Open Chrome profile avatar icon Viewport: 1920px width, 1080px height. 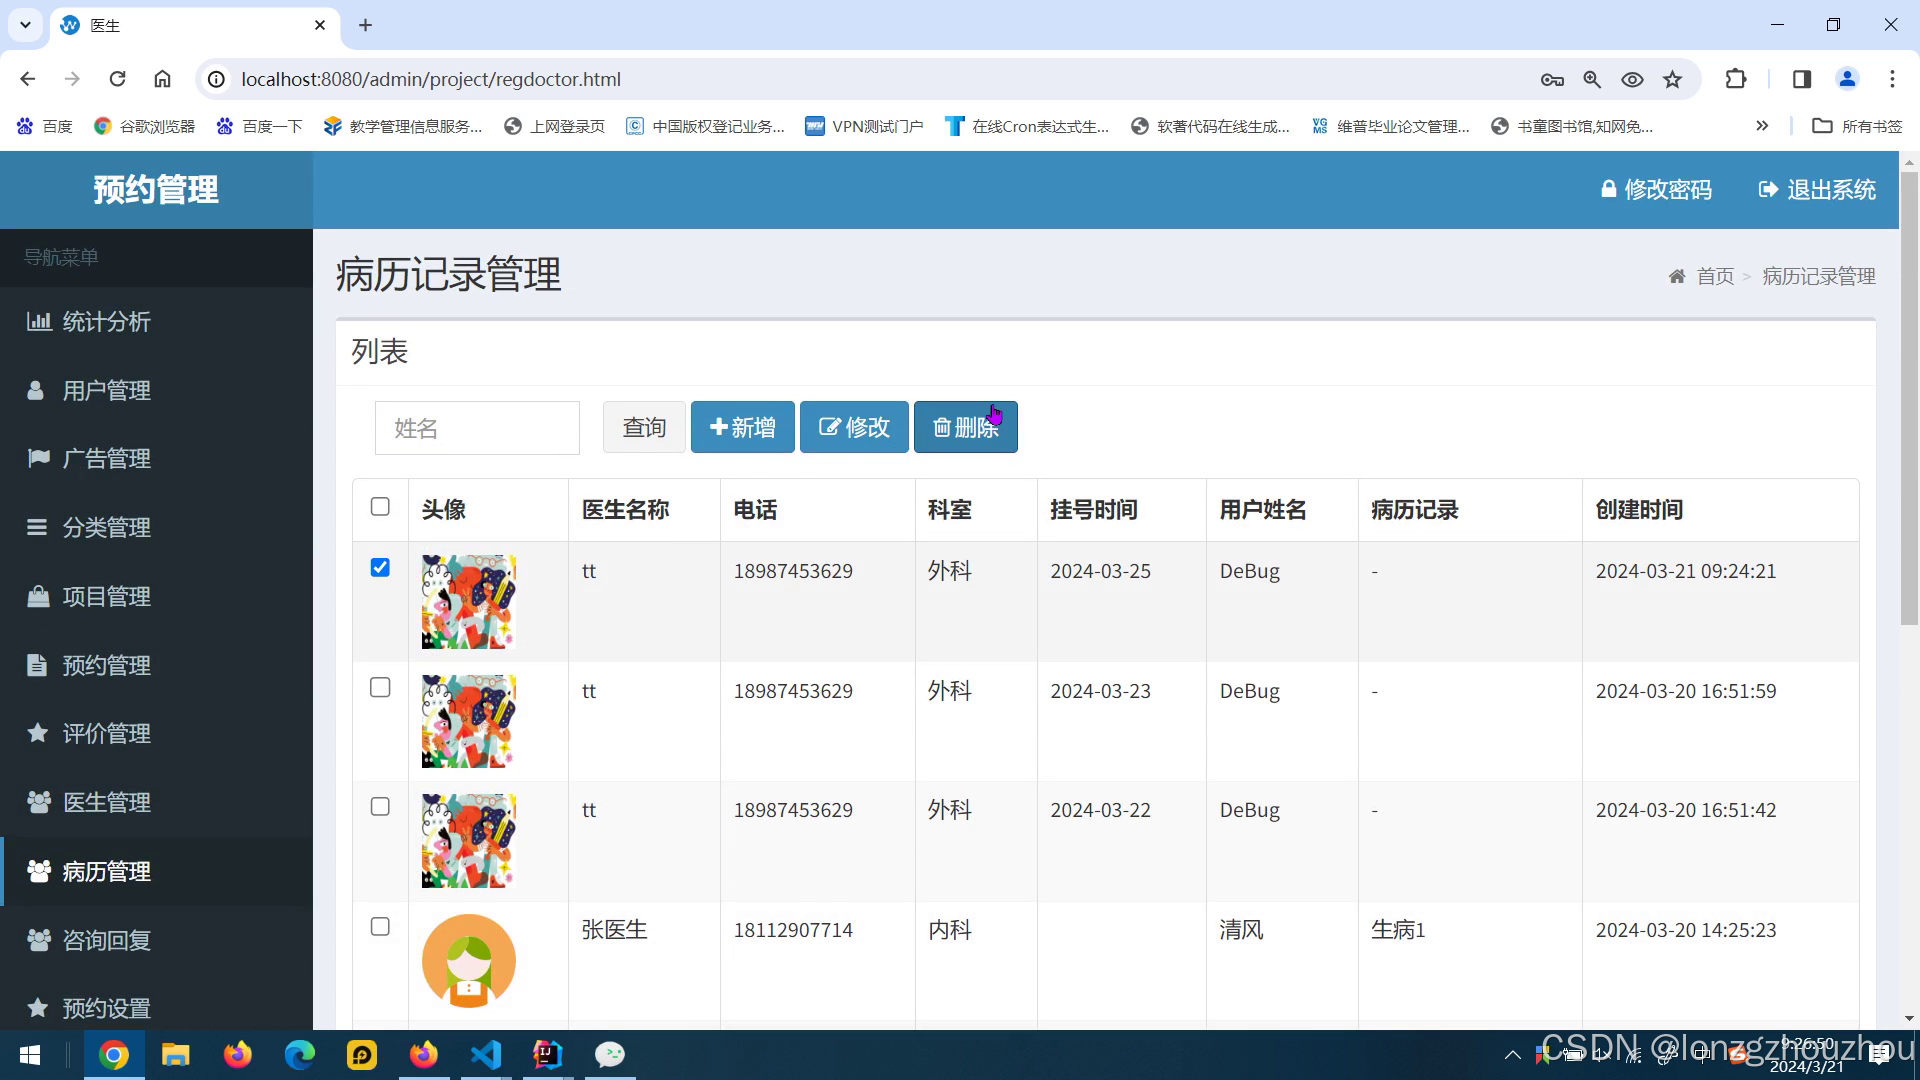coord(1847,79)
